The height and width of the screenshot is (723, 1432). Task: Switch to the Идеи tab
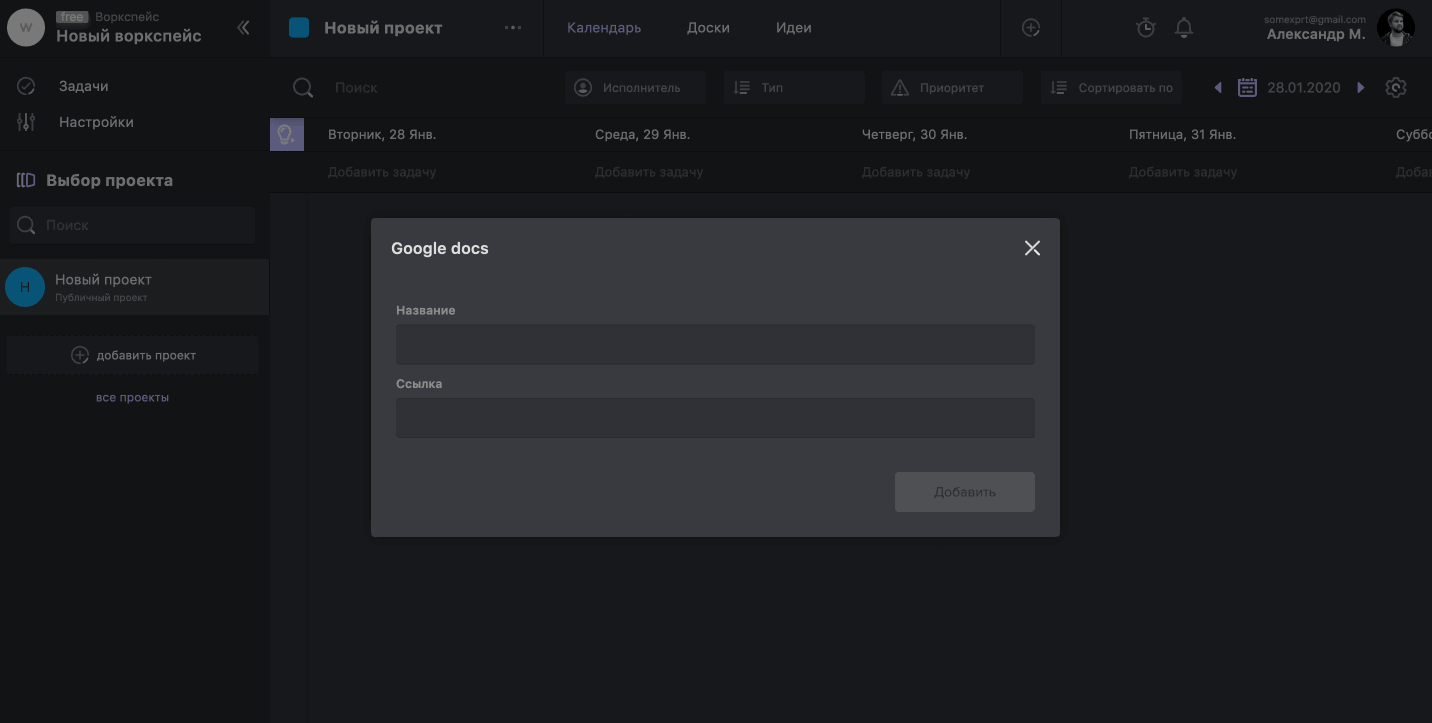(793, 28)
